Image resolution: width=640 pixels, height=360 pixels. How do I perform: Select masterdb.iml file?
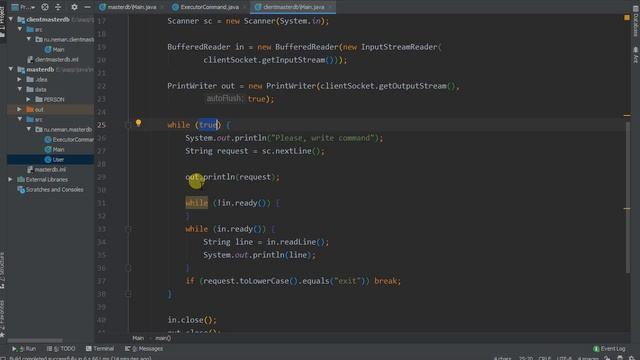tap(46, 169)
